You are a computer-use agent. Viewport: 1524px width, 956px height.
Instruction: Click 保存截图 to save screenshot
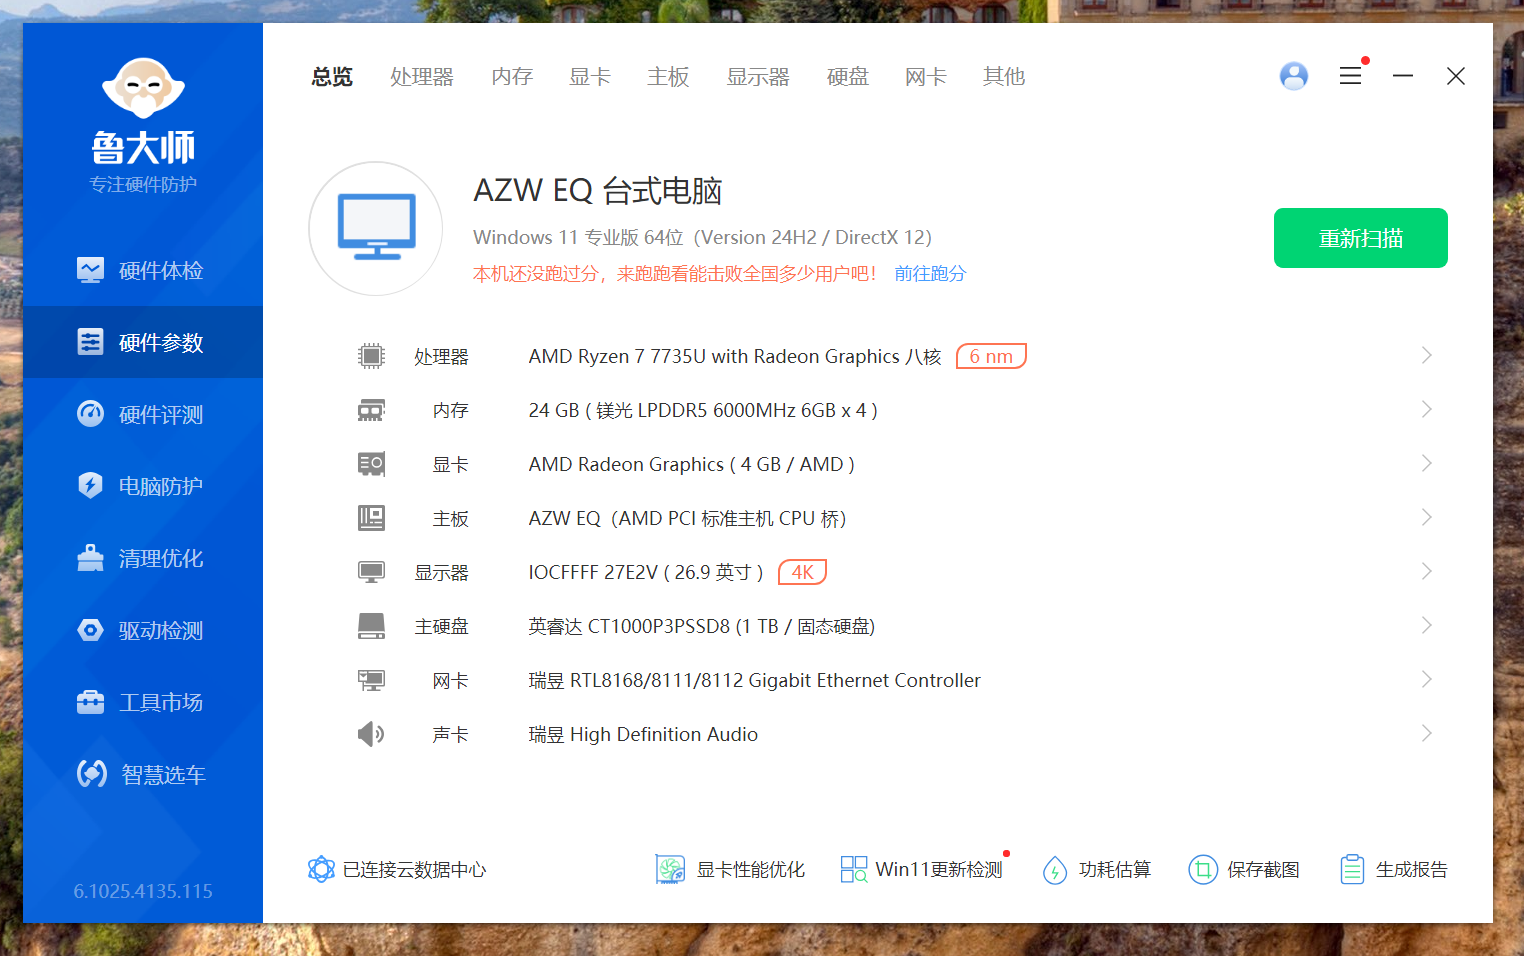click(1244, 869)
